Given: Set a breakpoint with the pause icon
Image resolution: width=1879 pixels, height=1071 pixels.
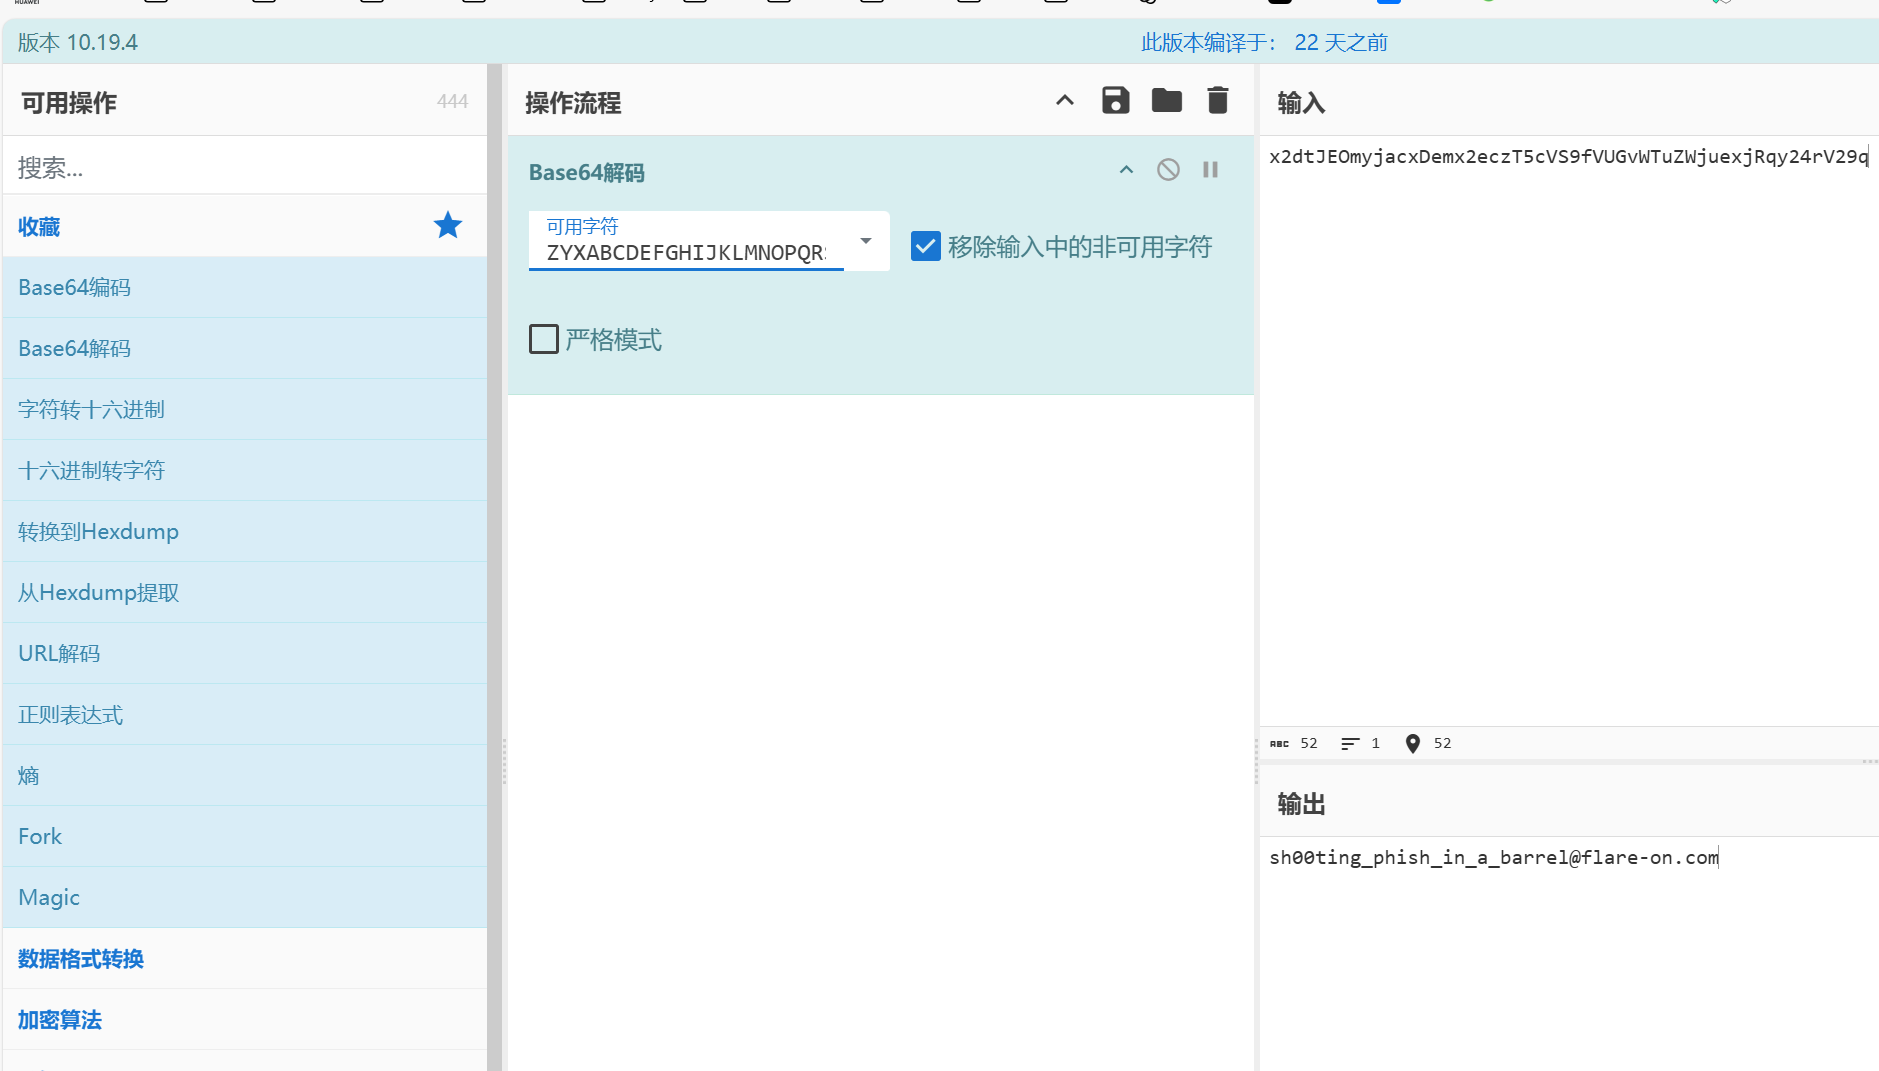Looking at the screenshot, I should click(1210, 170).
